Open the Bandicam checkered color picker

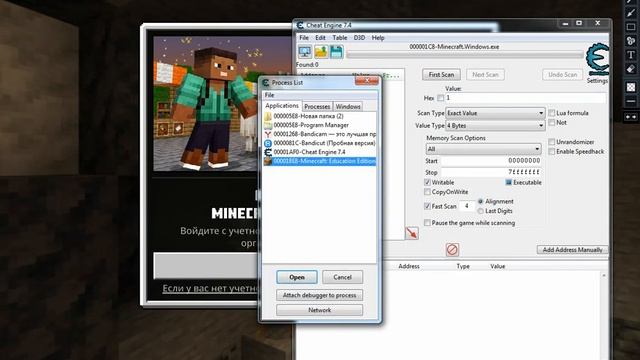click(x=631, y=87)
